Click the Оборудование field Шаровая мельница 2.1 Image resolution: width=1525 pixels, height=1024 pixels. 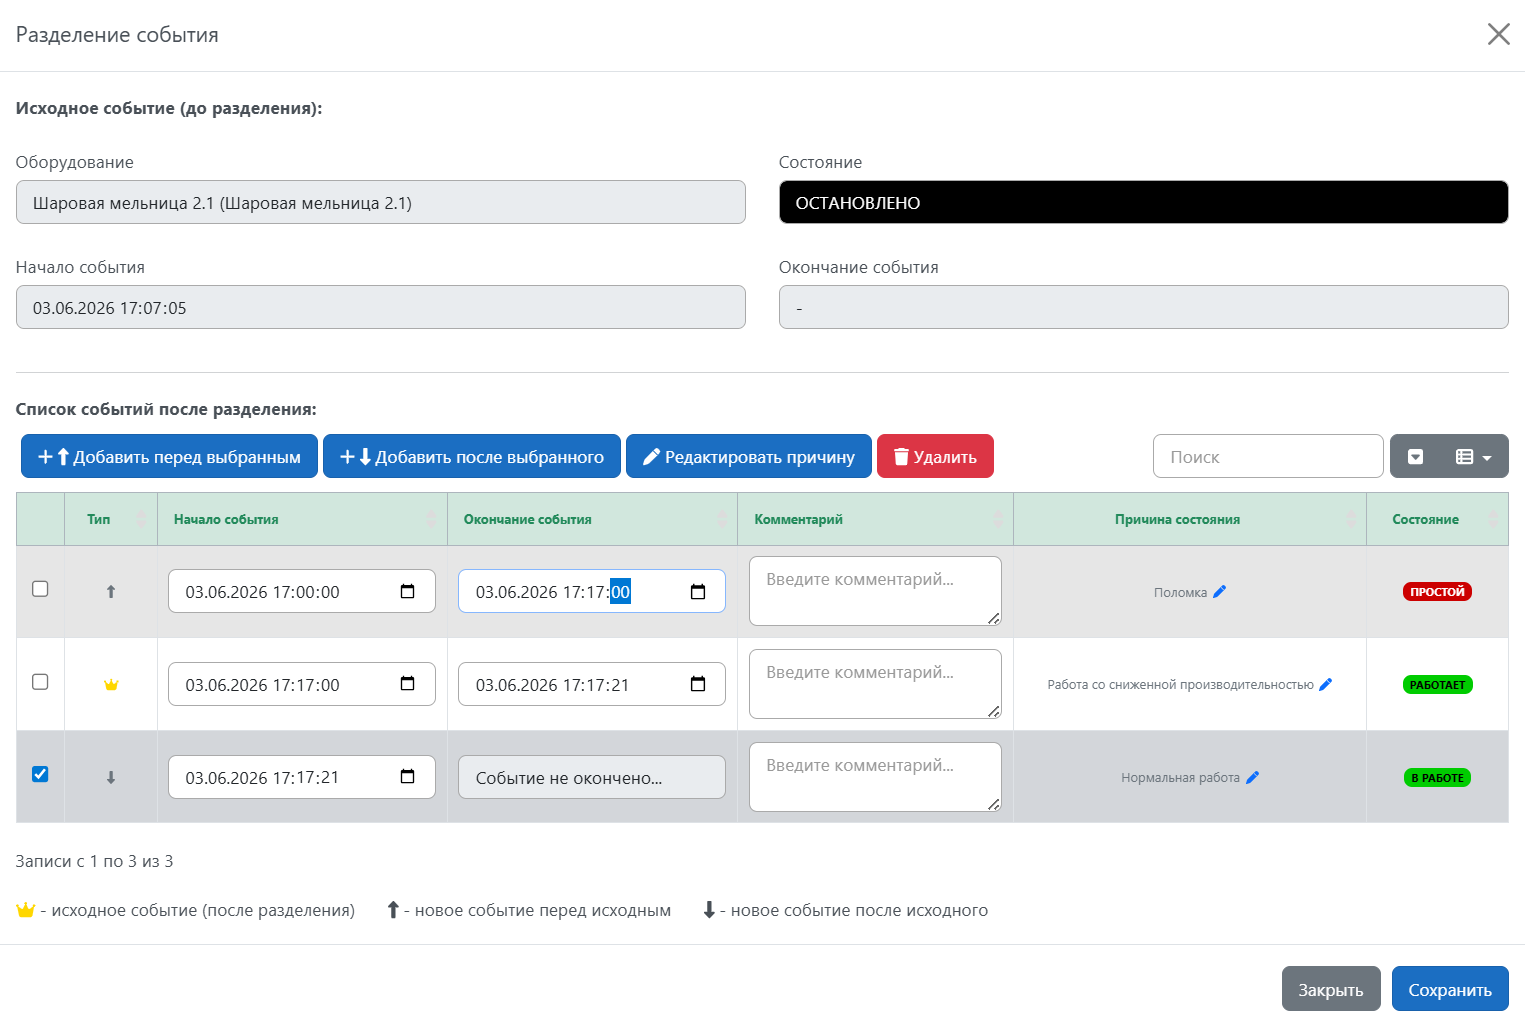tap(381, 202)
